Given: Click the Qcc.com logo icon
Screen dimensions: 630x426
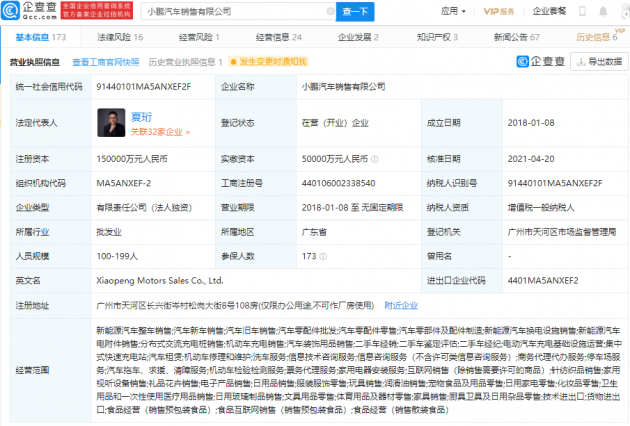Looking at the screenshot, I should coord(10,11).
